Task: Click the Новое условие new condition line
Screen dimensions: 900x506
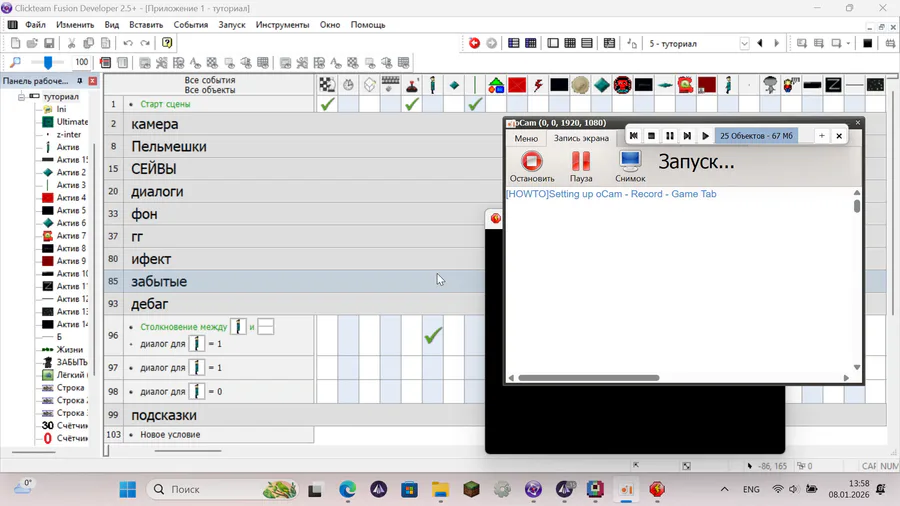Action: click(170, 434)
